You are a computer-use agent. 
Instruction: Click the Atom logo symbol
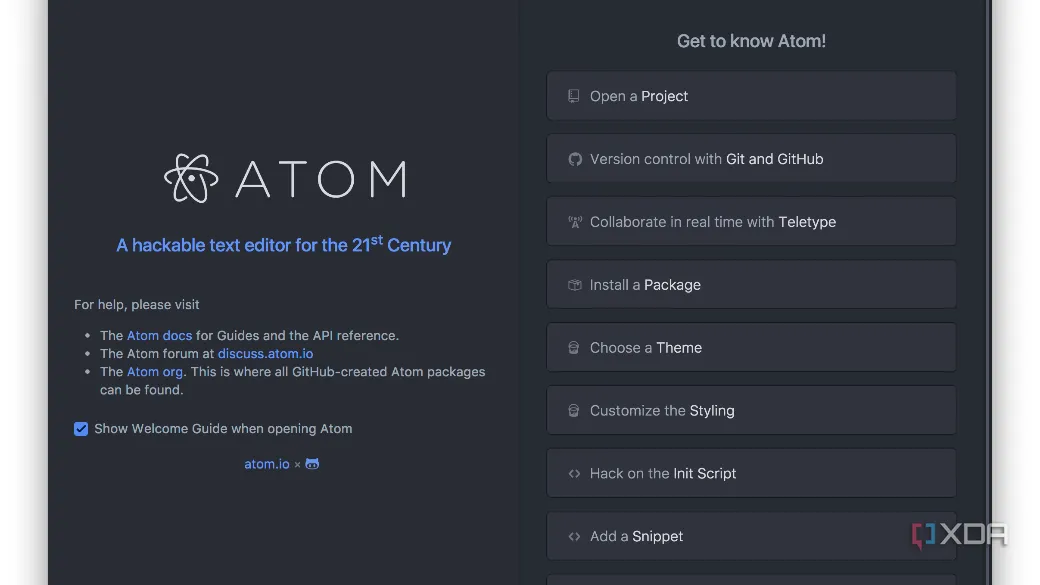click(x=191, y=178)
